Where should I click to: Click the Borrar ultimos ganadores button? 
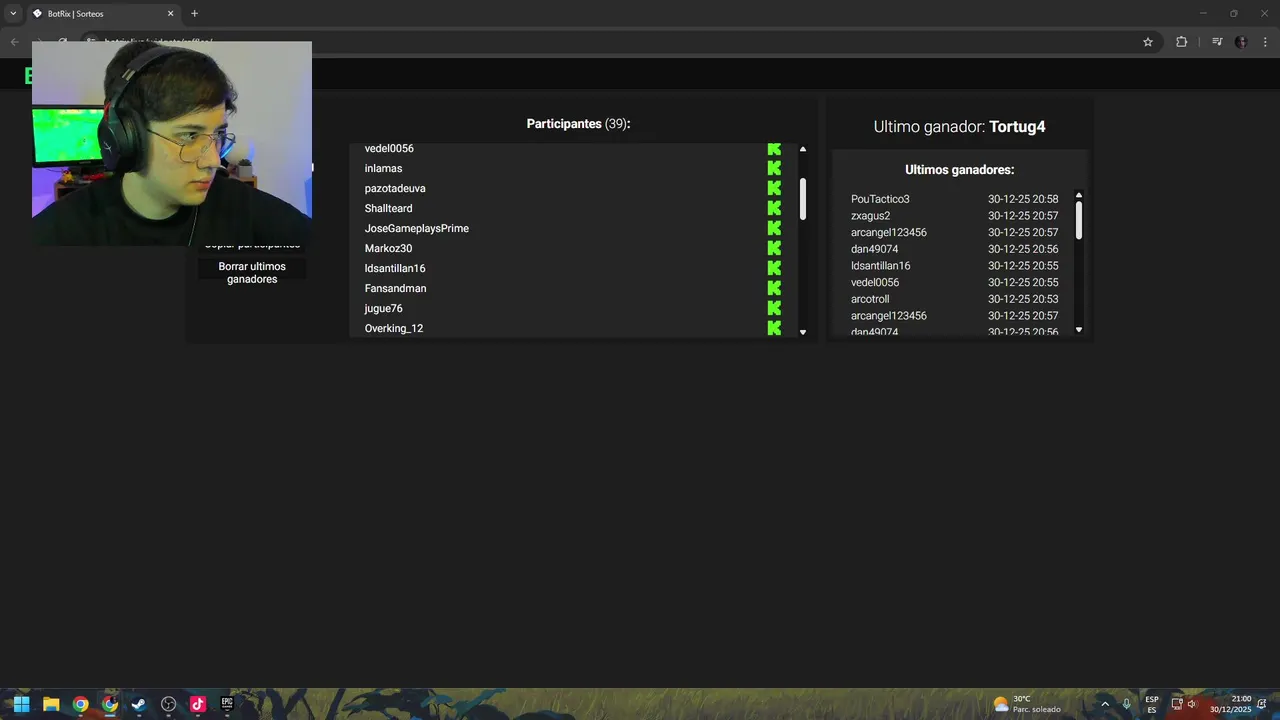tap(252, 273)
